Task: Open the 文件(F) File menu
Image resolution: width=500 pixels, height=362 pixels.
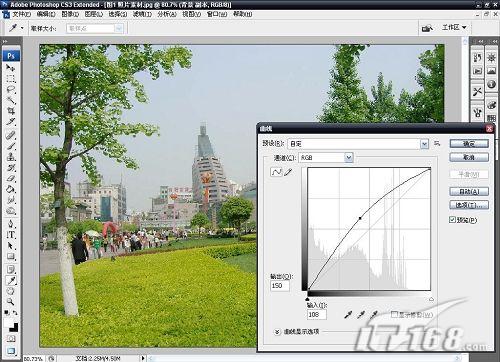Action: point(22,14)
